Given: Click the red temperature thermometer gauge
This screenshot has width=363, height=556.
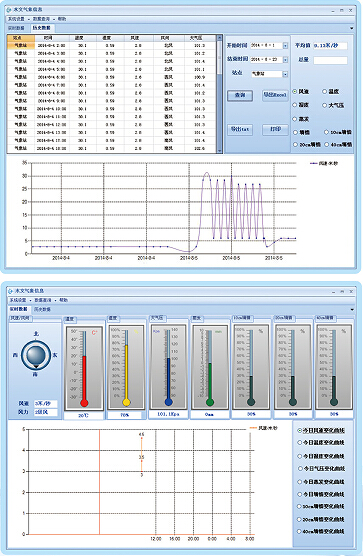Looking at the screenshot, I should coord(84,368).
